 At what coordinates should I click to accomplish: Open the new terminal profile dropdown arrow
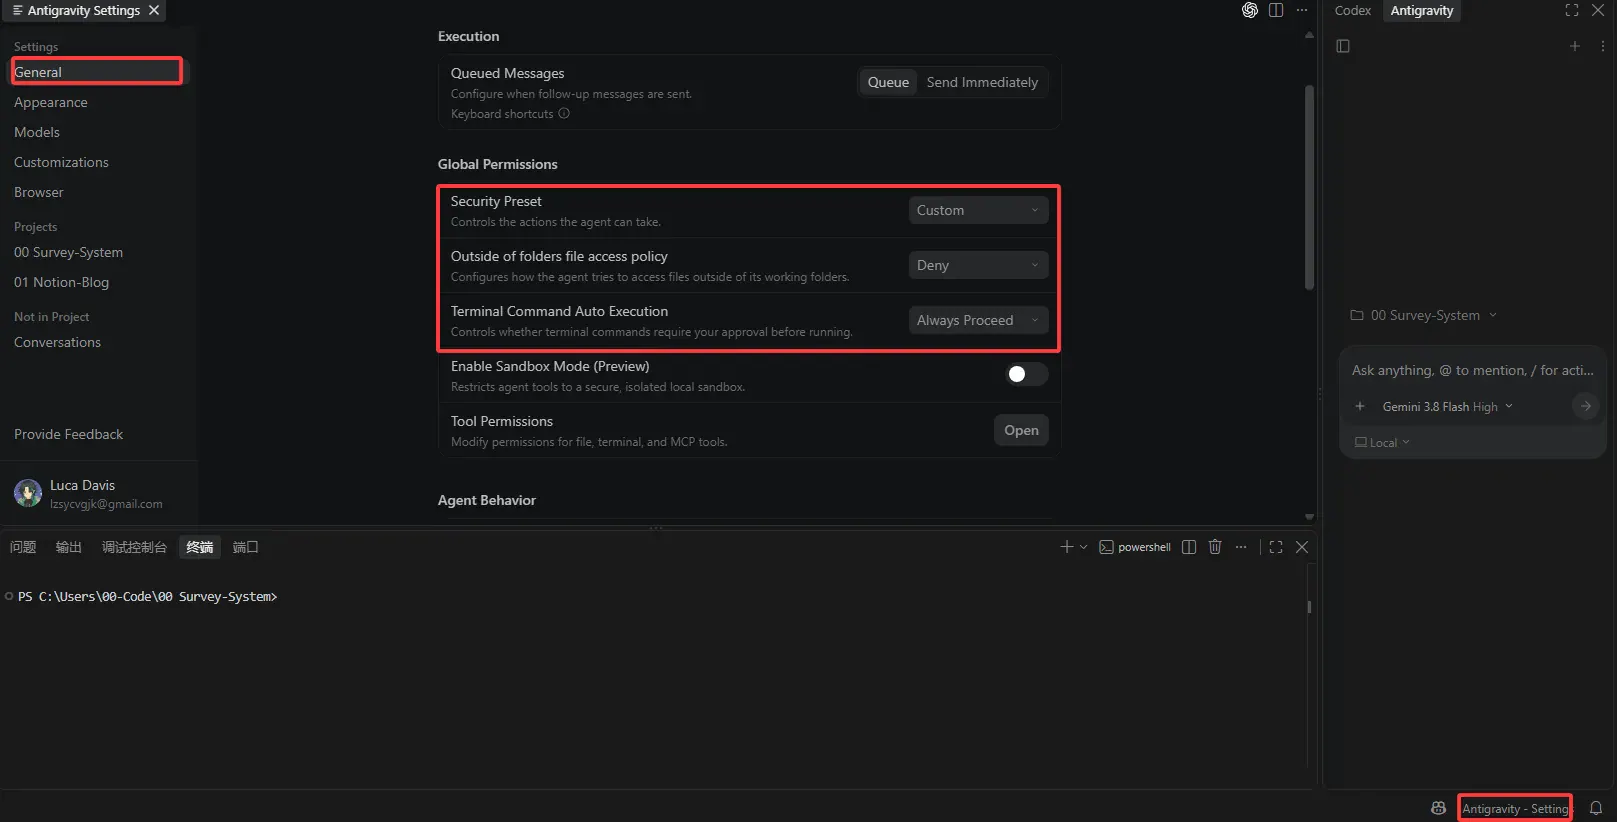[x=1083, y=547]
